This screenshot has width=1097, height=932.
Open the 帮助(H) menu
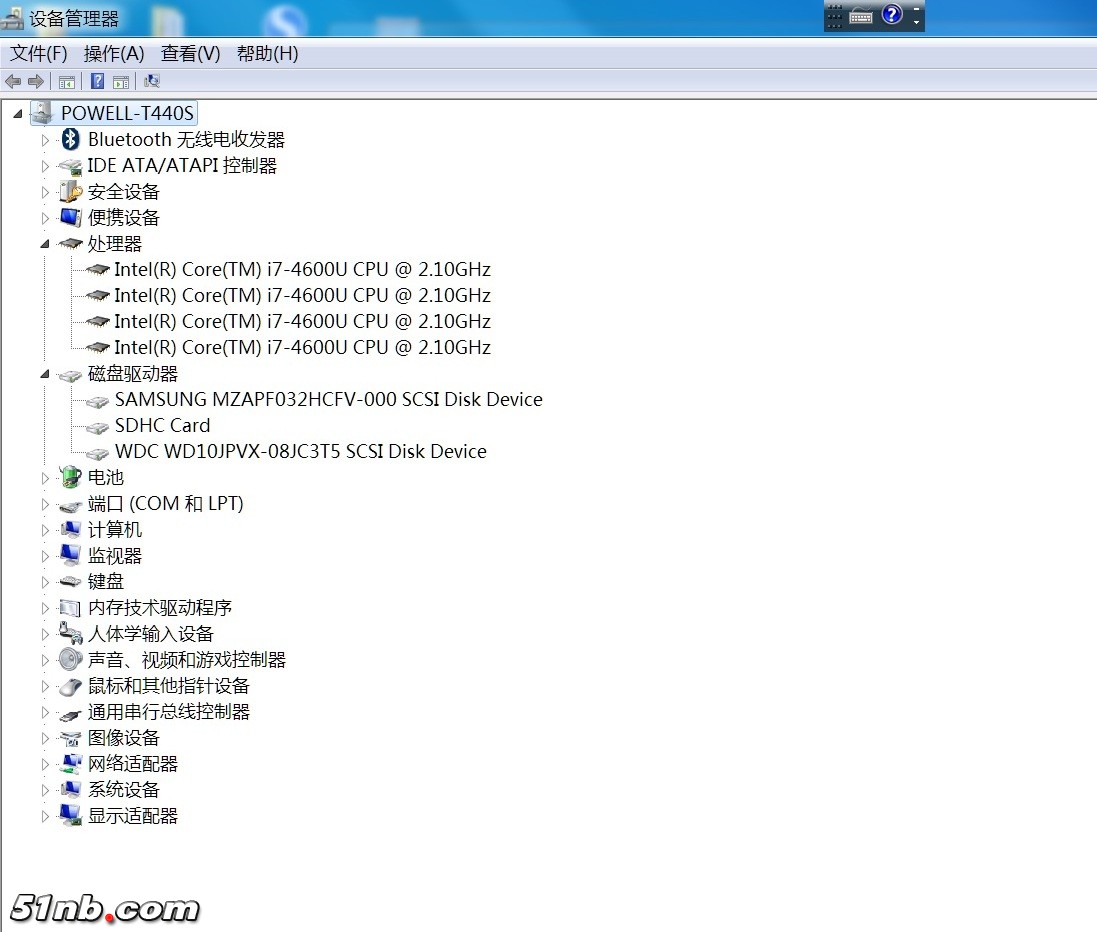(x=267, y=54)
